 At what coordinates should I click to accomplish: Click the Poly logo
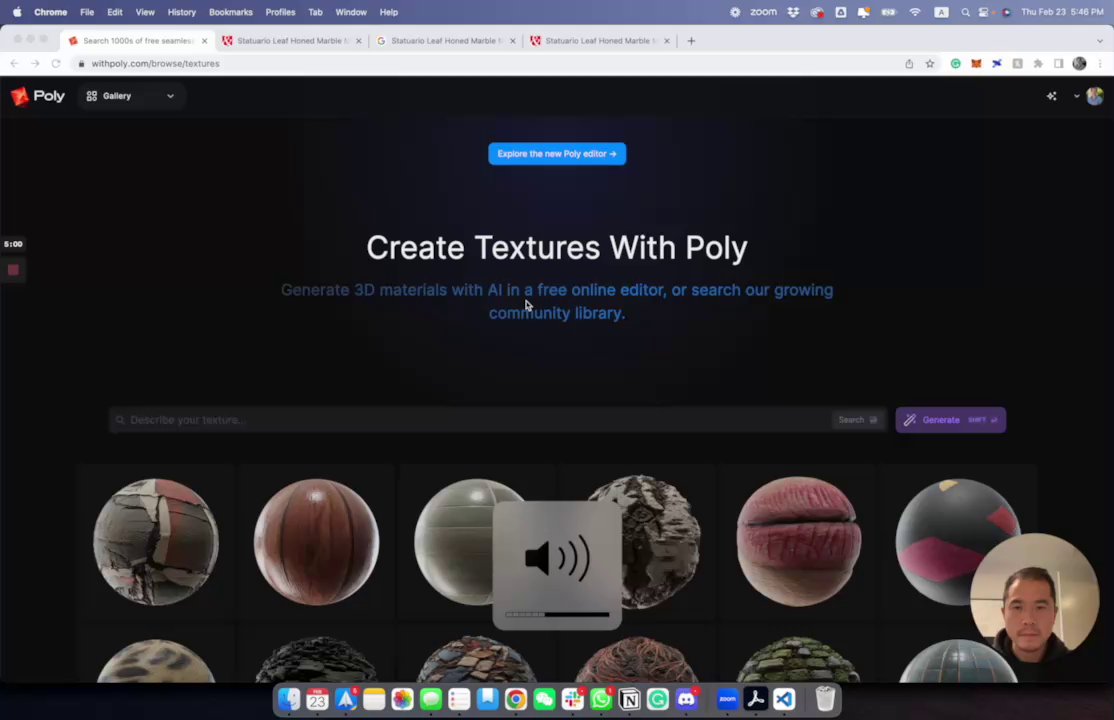coord(38,96)
